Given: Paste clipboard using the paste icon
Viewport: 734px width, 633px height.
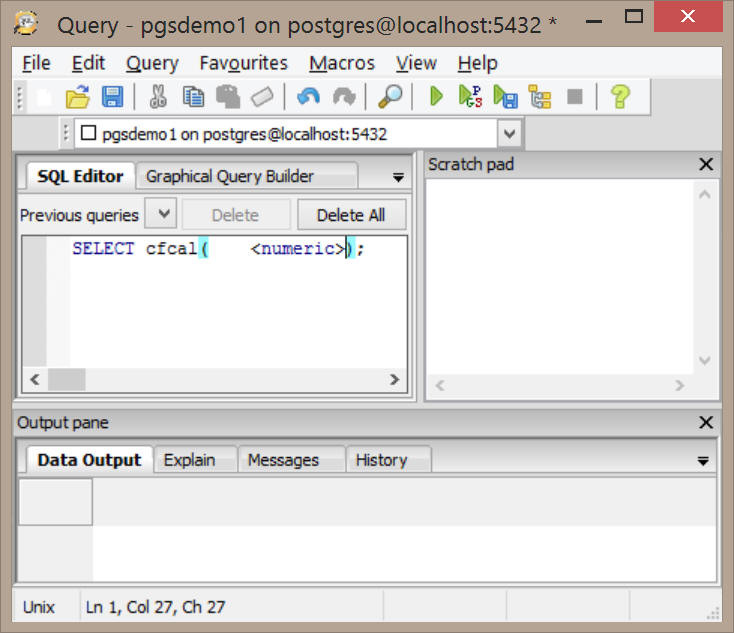Looking at the screenshot, I should [228, 97].
